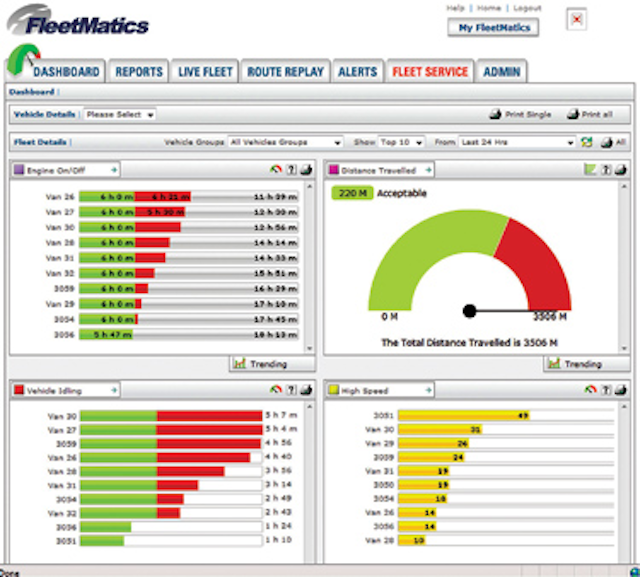640x577 pixels.
Task: Click Trending button under Engine On/Off panel
Action: 273,364
